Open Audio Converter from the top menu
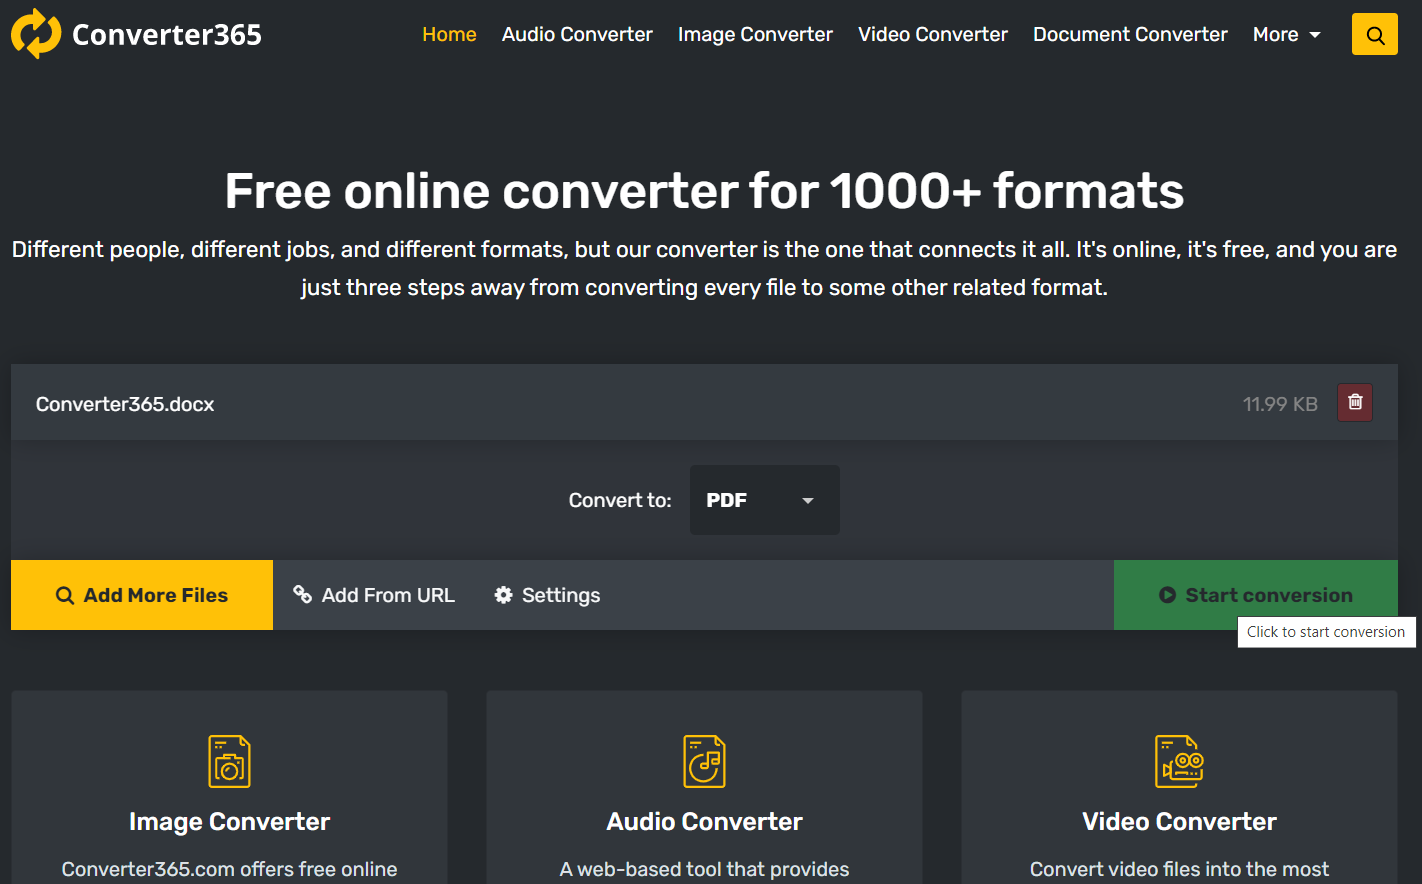 tap(577, 35)
